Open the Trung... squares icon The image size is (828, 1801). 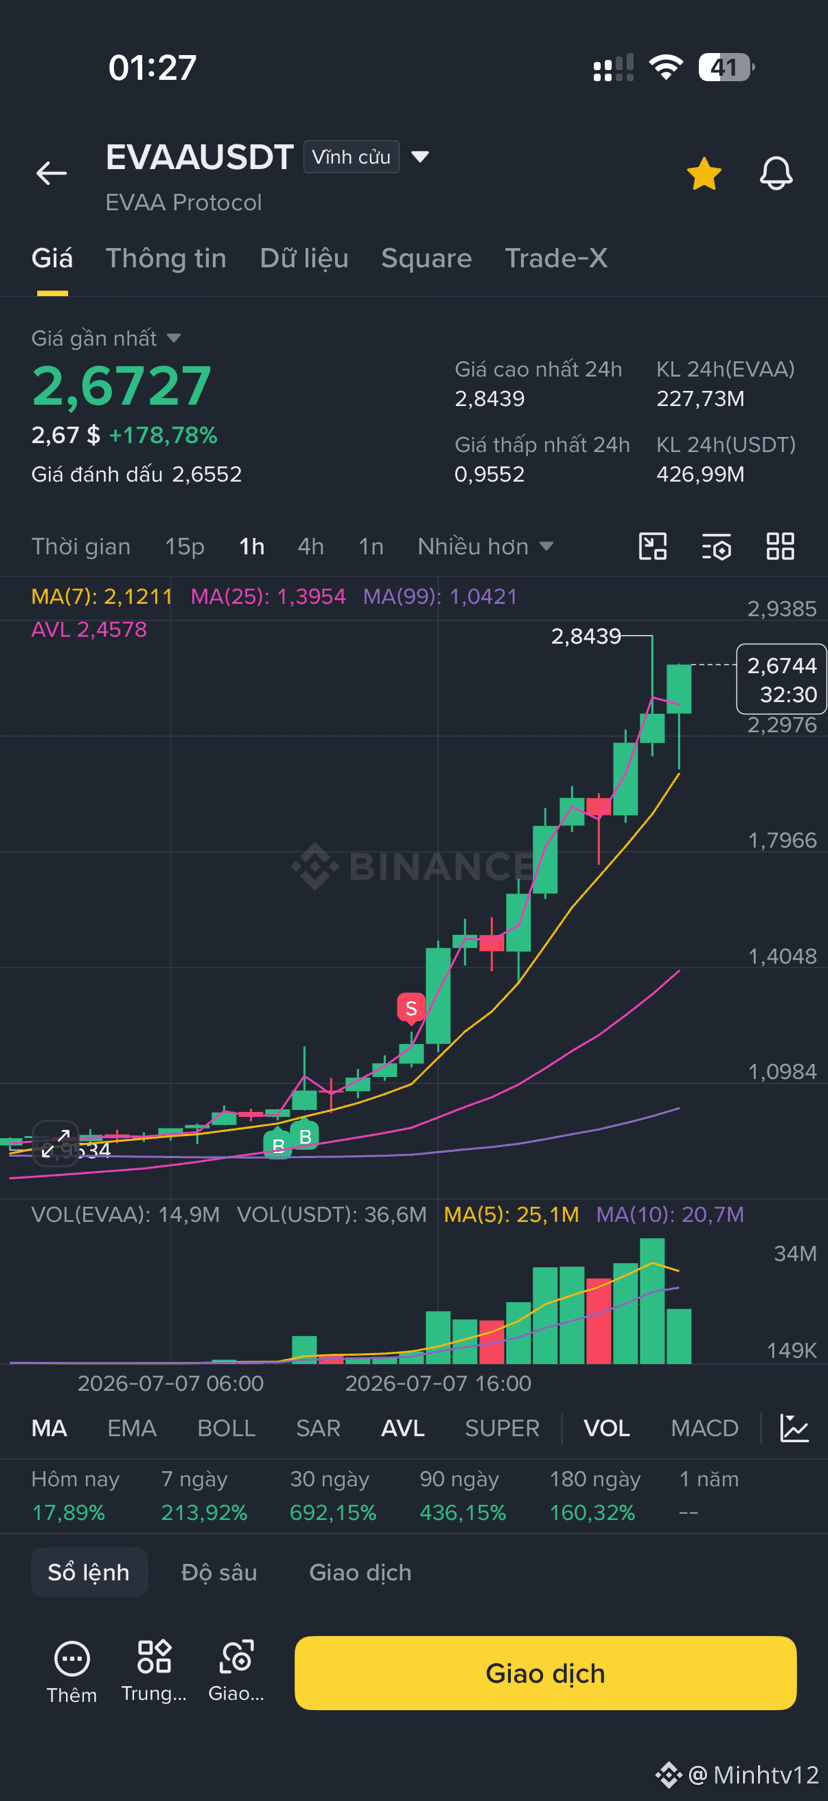click(154, 1657)
